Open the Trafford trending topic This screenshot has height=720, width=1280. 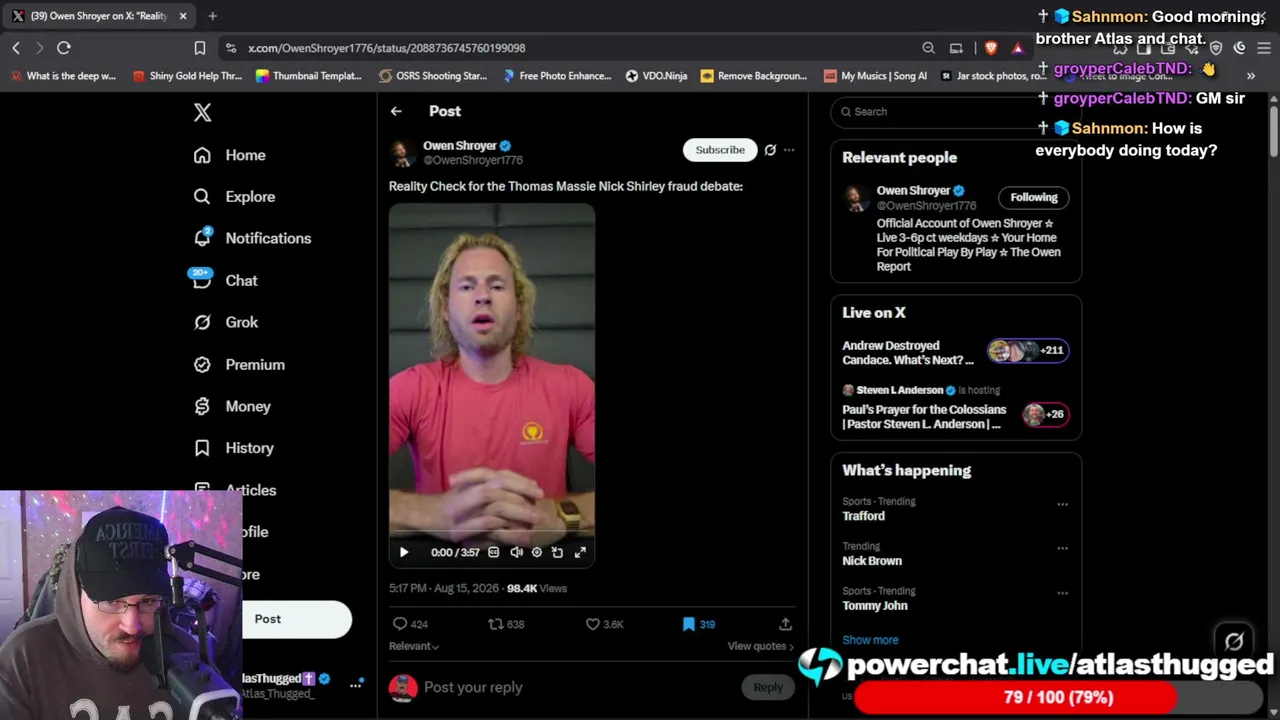pyautogui.click(x=863, y=516)
